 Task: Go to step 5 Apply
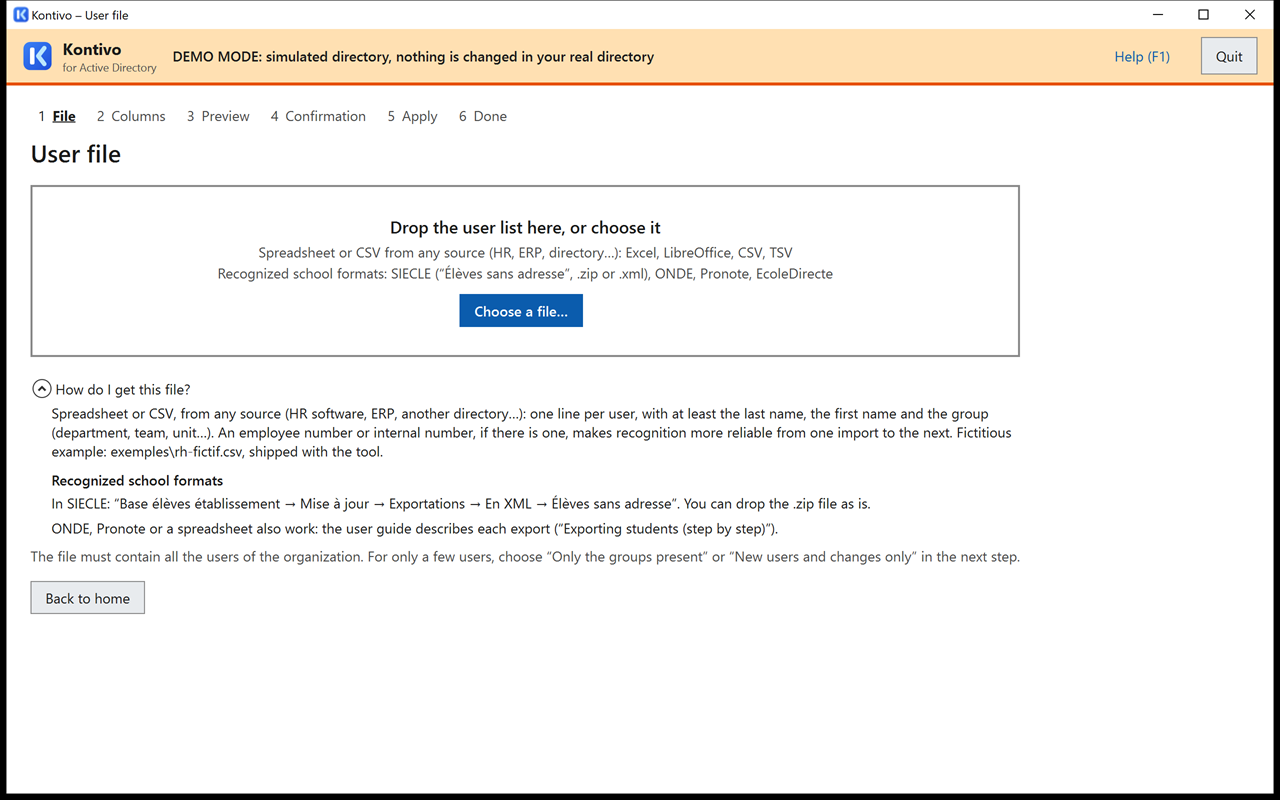point(412,116)
